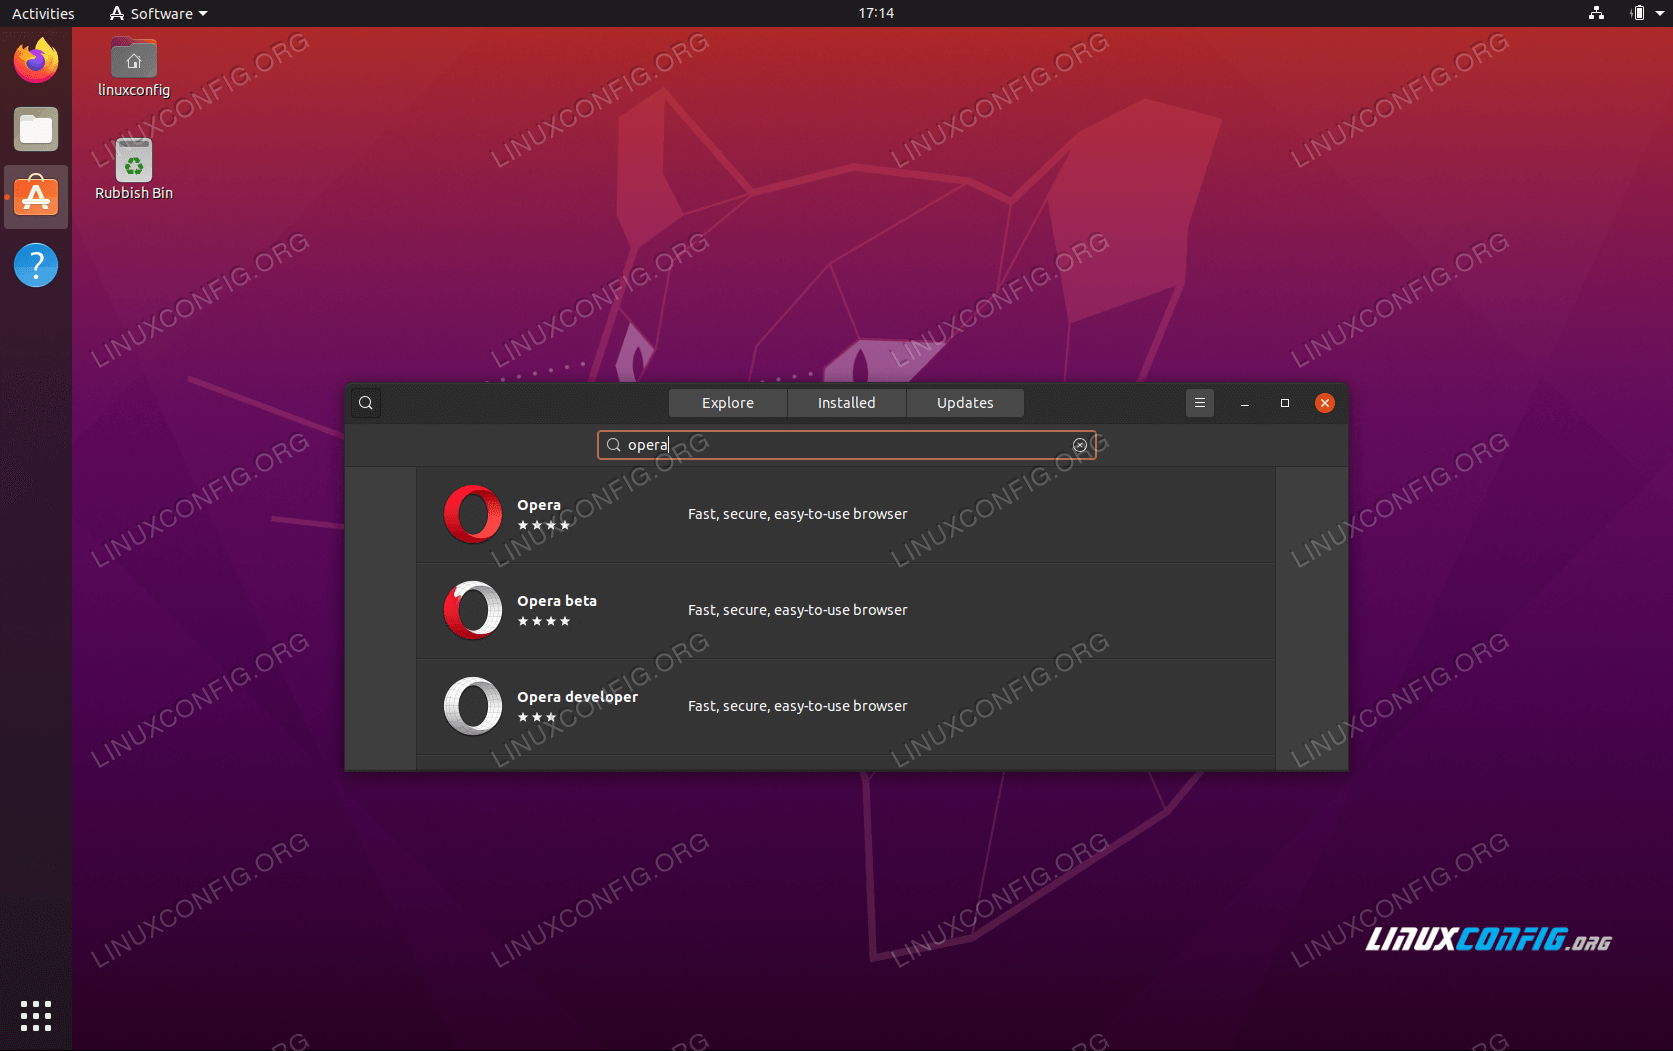Select the Opera beta result title
Viewport: 1673px width, 1051px height.
click(x=557, y=601)
